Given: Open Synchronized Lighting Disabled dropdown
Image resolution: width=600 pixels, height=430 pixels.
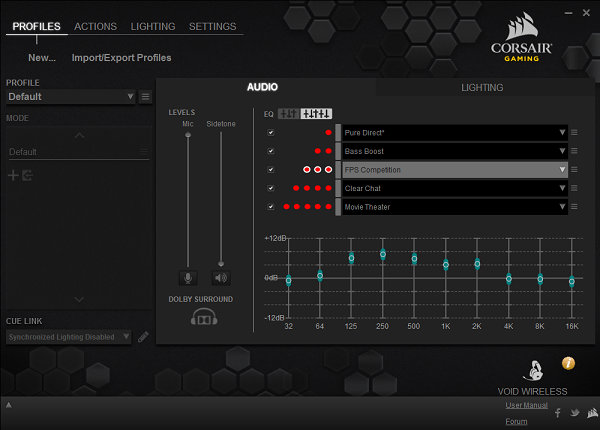Looking at the screenshot, I should click(x=68, y=337).
